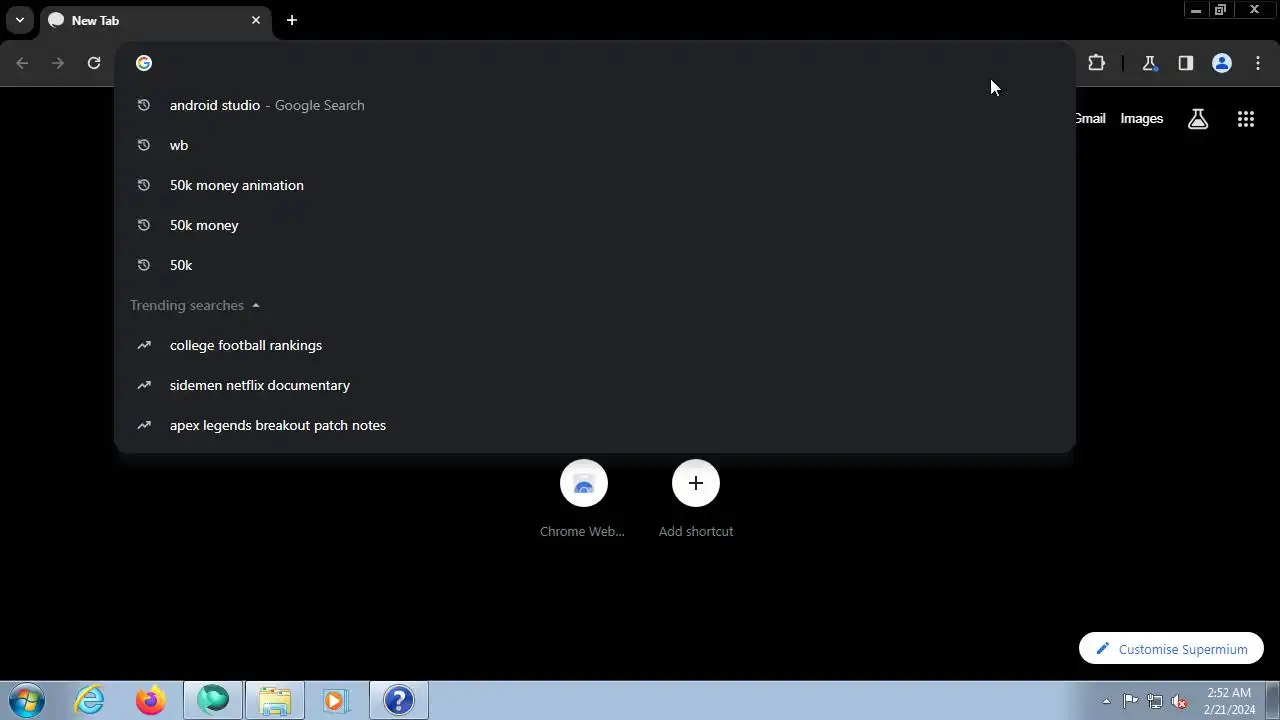
Task: Choose '50k money animation' suggestion
Action: (x=595, y=185)
